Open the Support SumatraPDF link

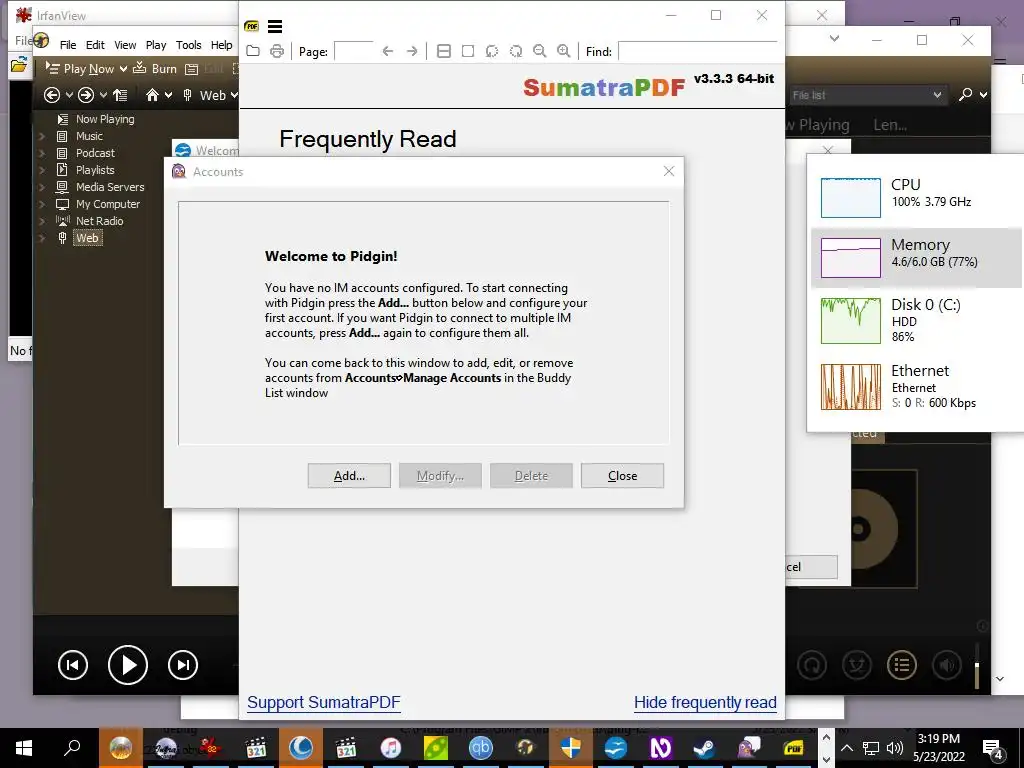323,703
